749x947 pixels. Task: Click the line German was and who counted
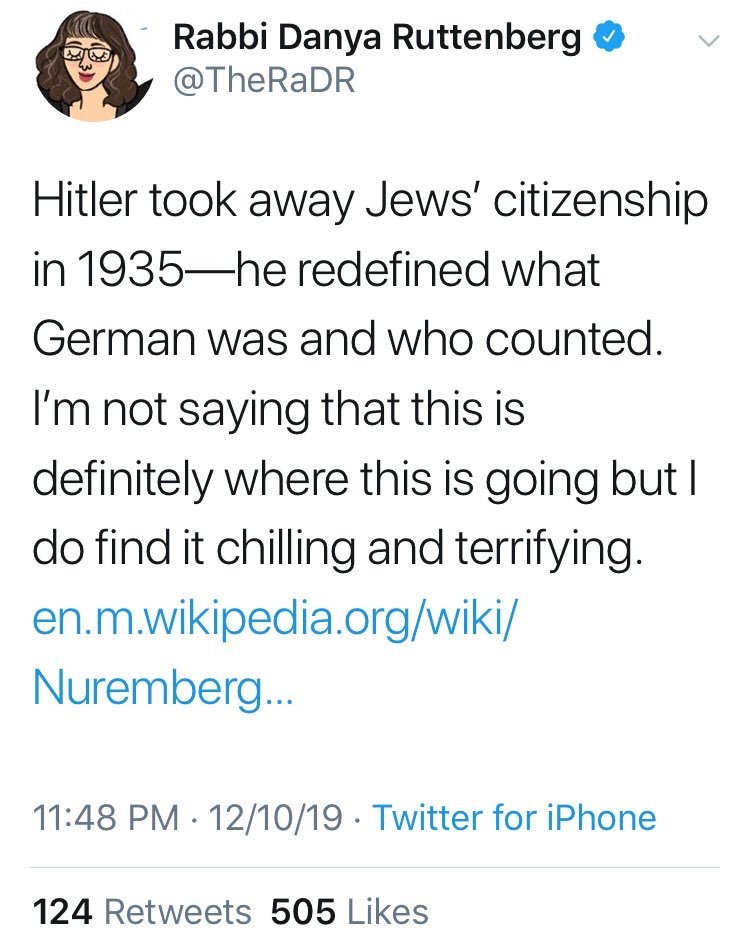pyautogui.click(x=348, y=342)
